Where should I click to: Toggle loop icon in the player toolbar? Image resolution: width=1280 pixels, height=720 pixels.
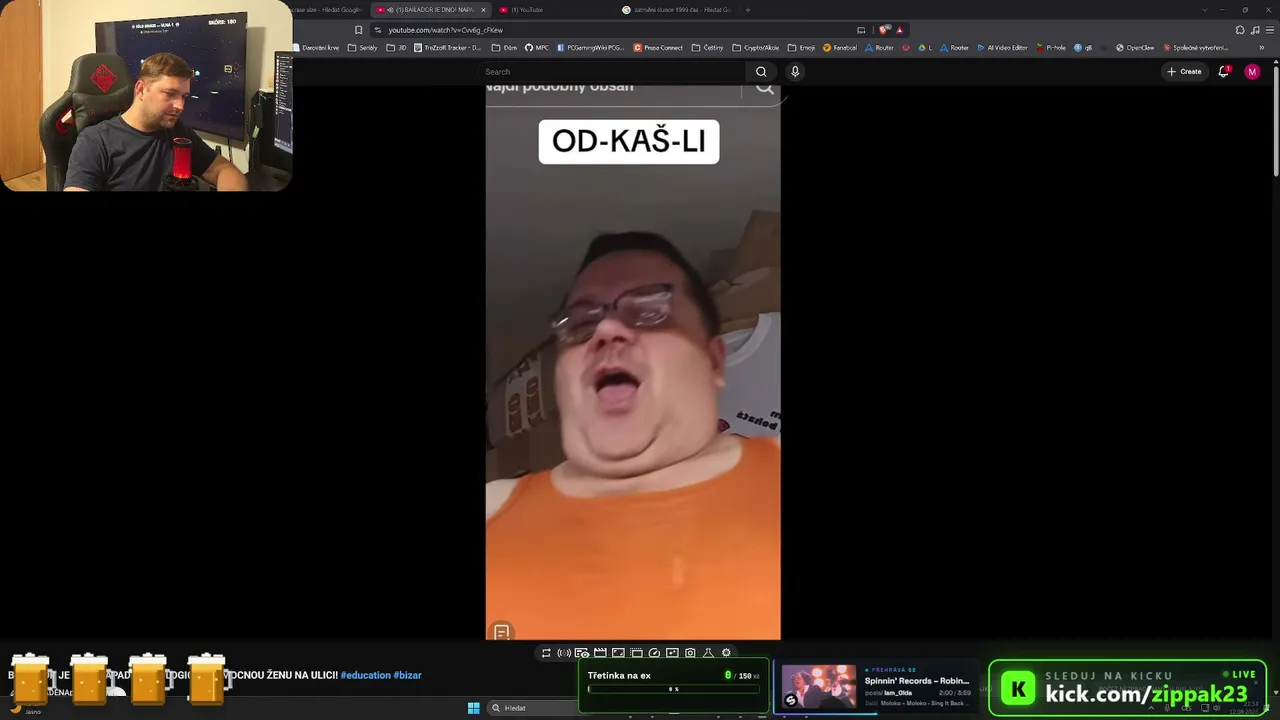point(546,653)
